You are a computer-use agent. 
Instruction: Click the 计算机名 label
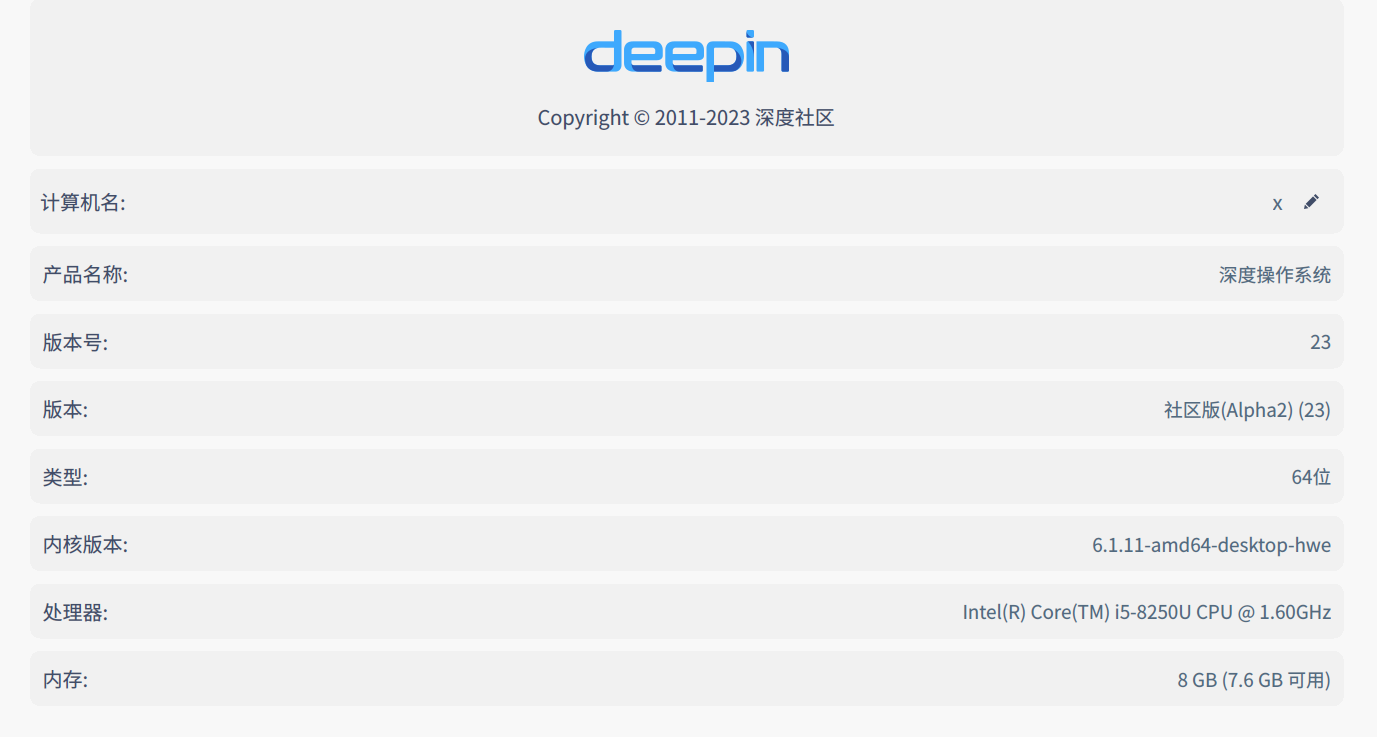(x=83, y=203)
